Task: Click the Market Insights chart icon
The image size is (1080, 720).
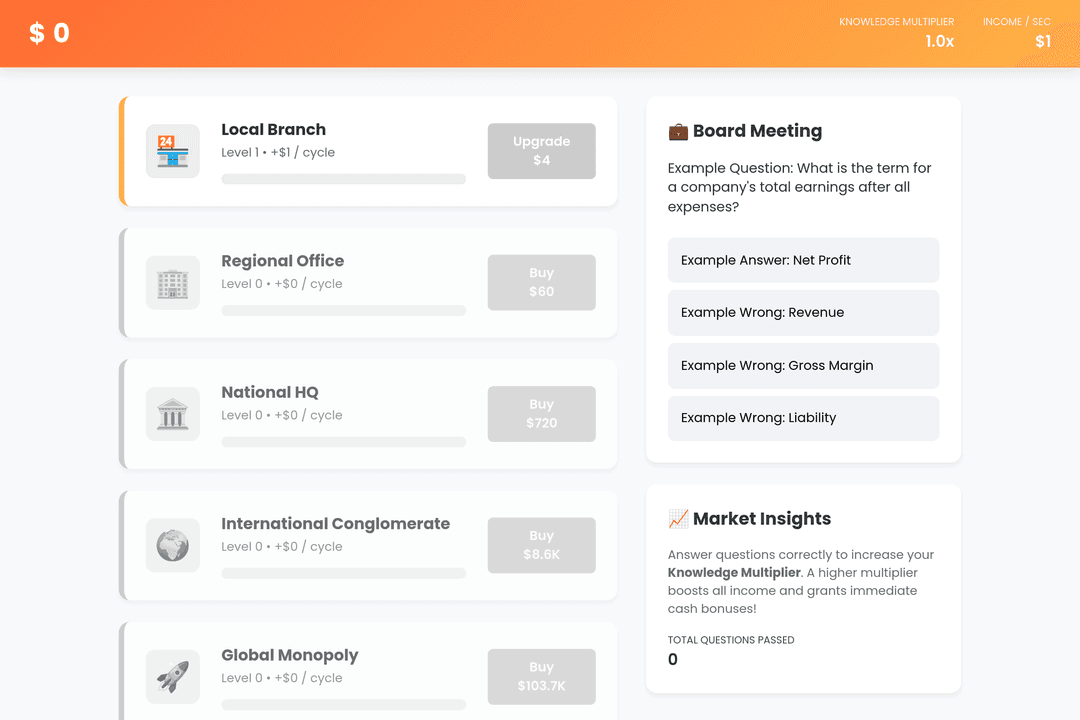Action: pyautogui.click(x=678, y=519)
